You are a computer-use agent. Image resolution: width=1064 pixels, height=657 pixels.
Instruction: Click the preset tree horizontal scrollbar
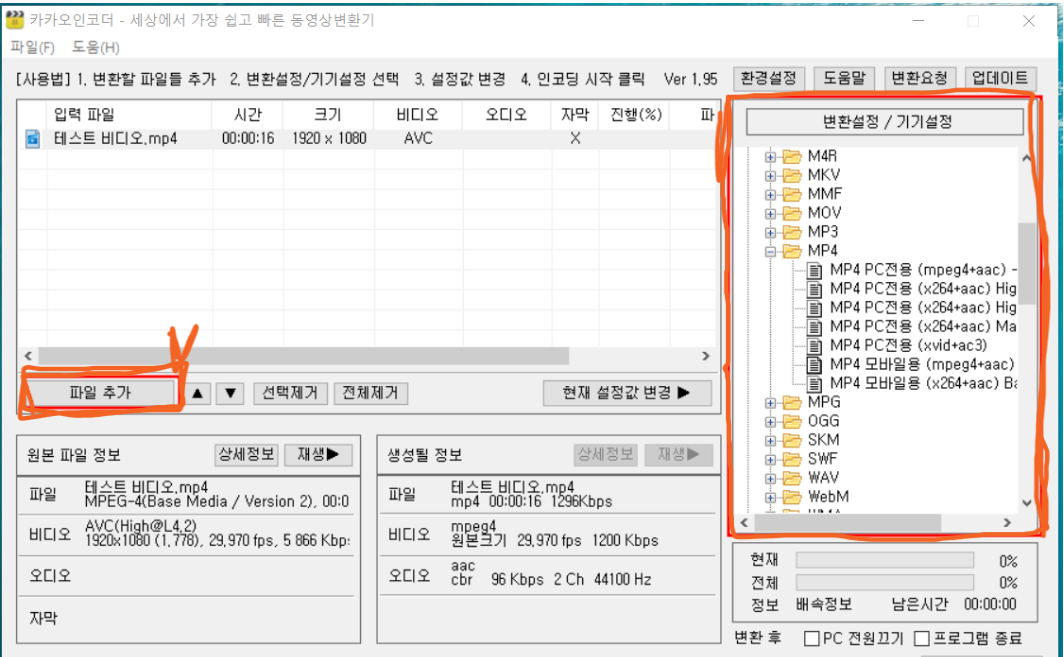(848, 523)
